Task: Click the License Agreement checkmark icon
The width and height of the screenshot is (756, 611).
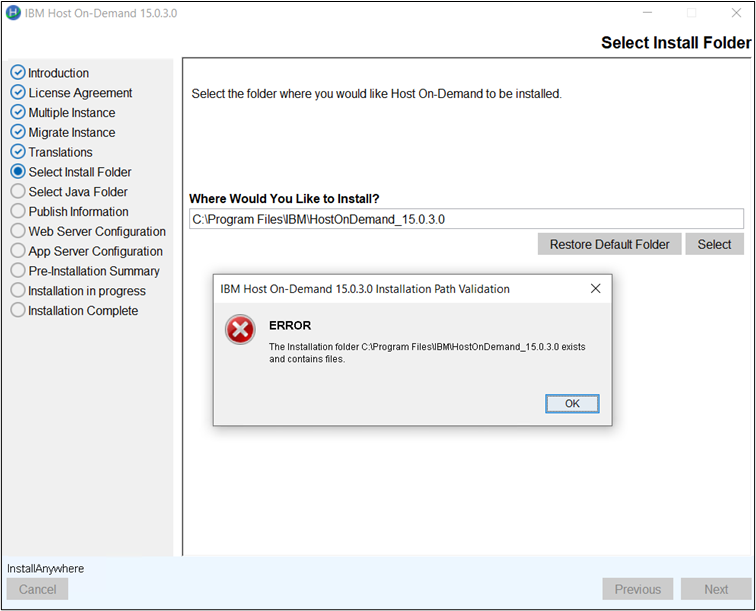Action: 17,93
